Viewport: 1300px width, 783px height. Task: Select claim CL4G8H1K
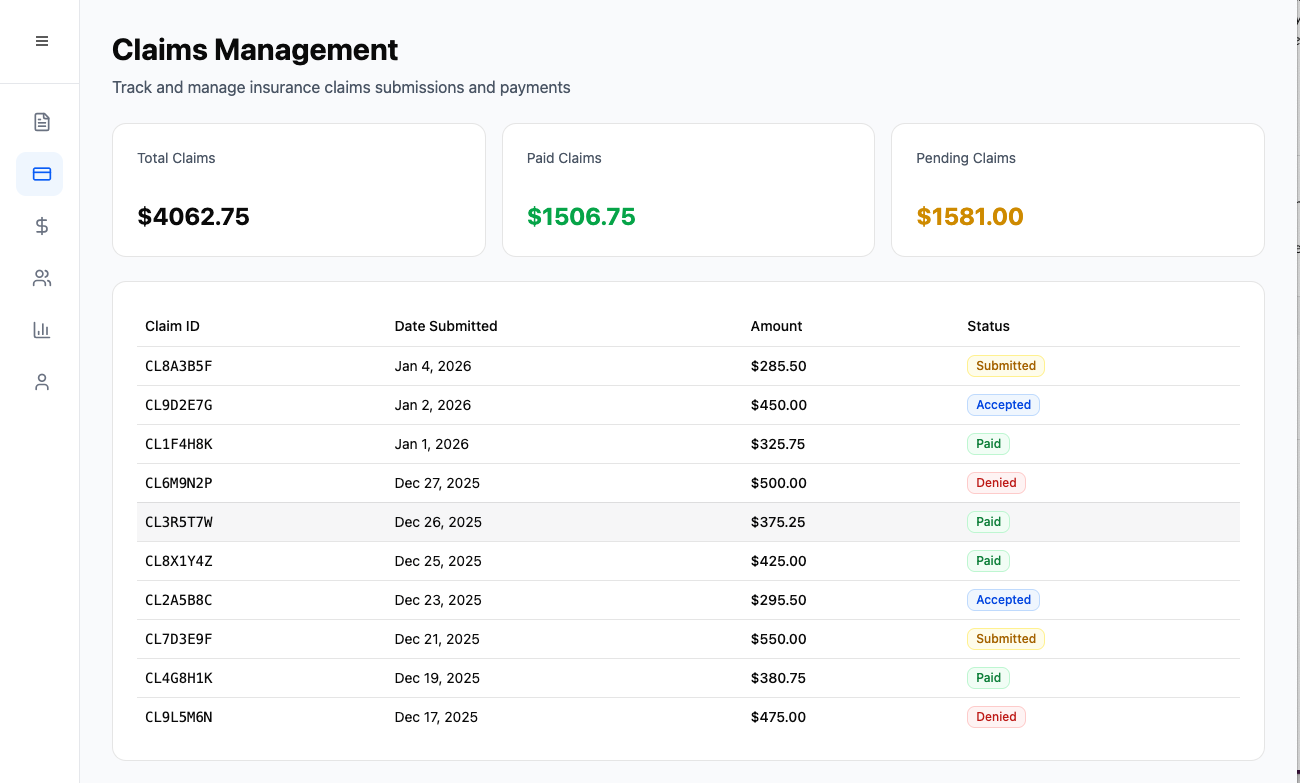(688, 678)
